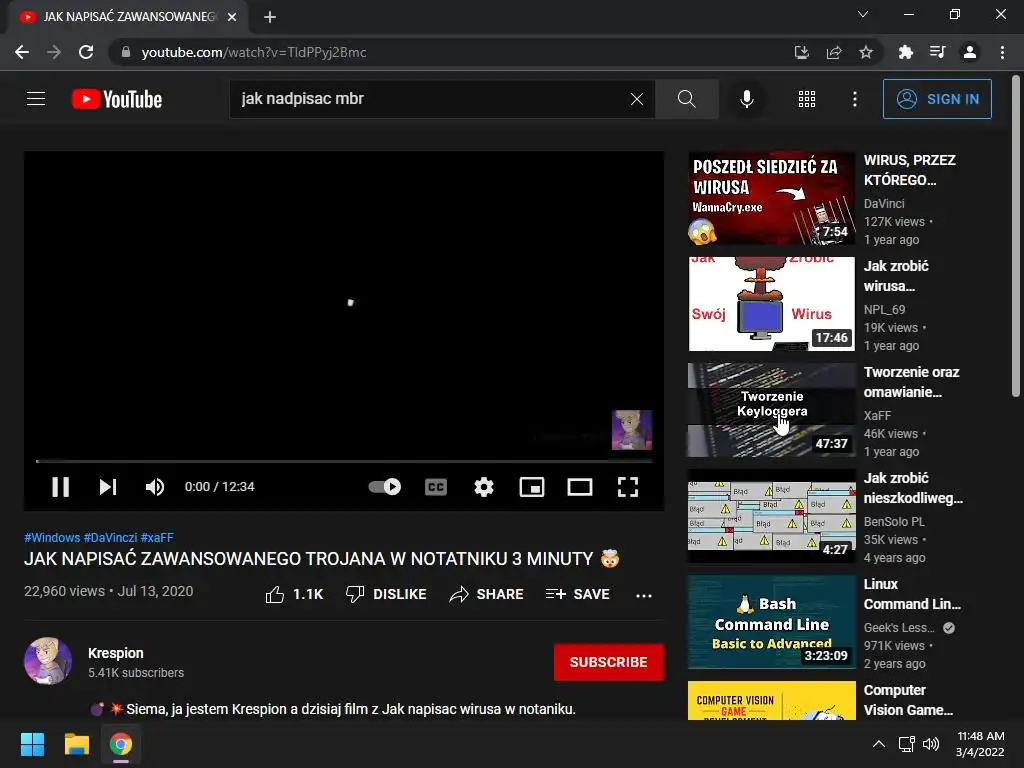Image resolution: width=1024 pixels, height=768 pixels.
Task: Reload the page
Action: tap(86, 52)
